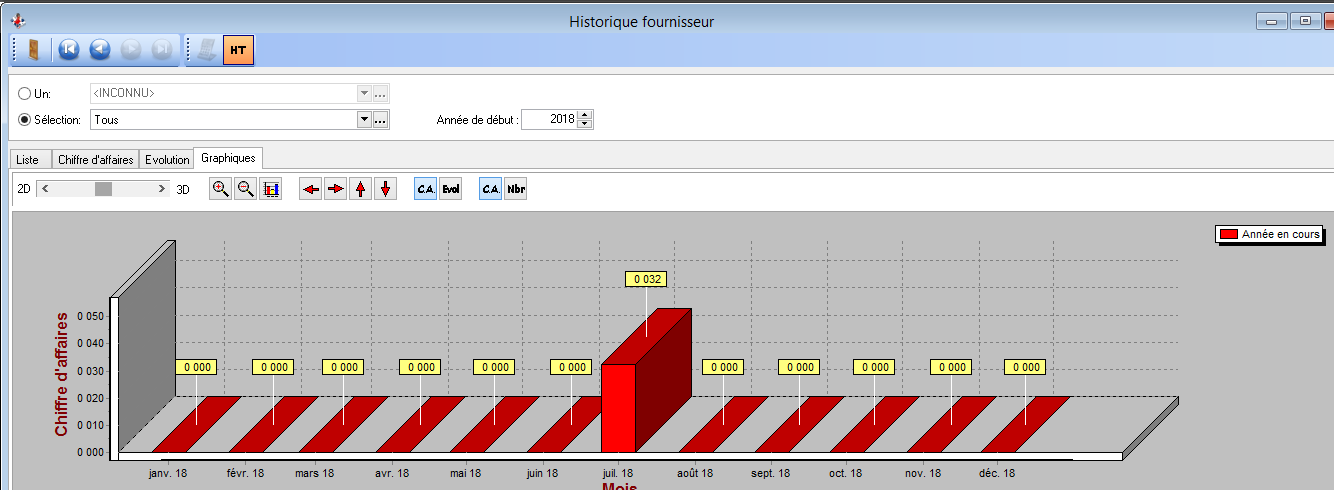
Task: Move chart right with red arrow
Action: (336, 189)
